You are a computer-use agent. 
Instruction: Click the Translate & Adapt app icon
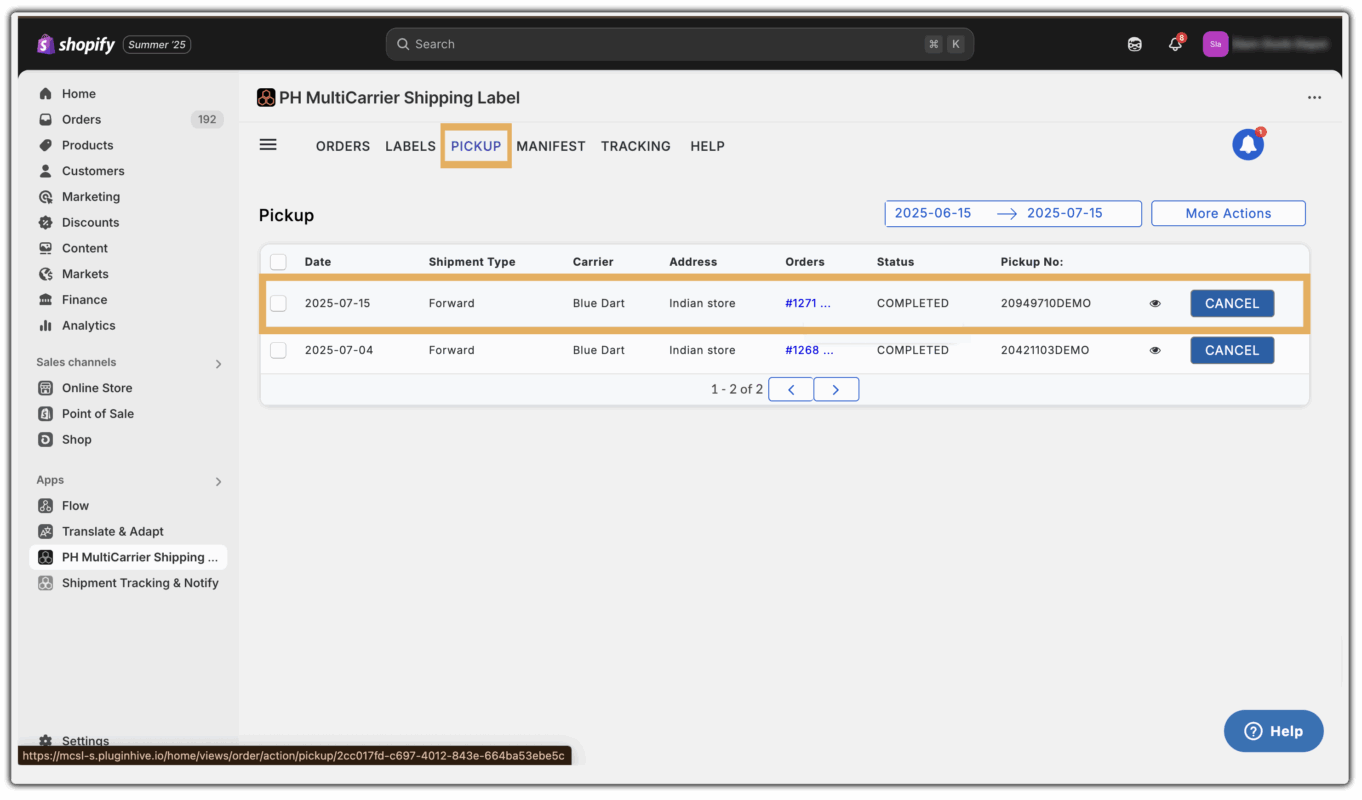pyautogui.click(x=45, y=532)
